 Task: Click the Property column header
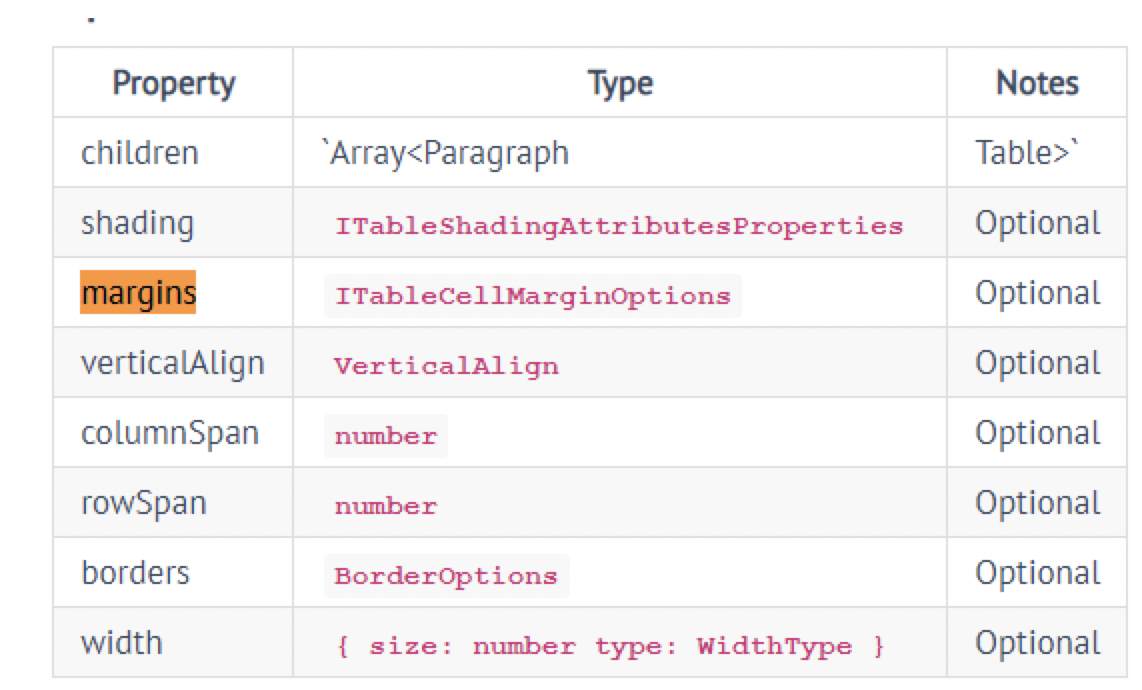(172, 84)
